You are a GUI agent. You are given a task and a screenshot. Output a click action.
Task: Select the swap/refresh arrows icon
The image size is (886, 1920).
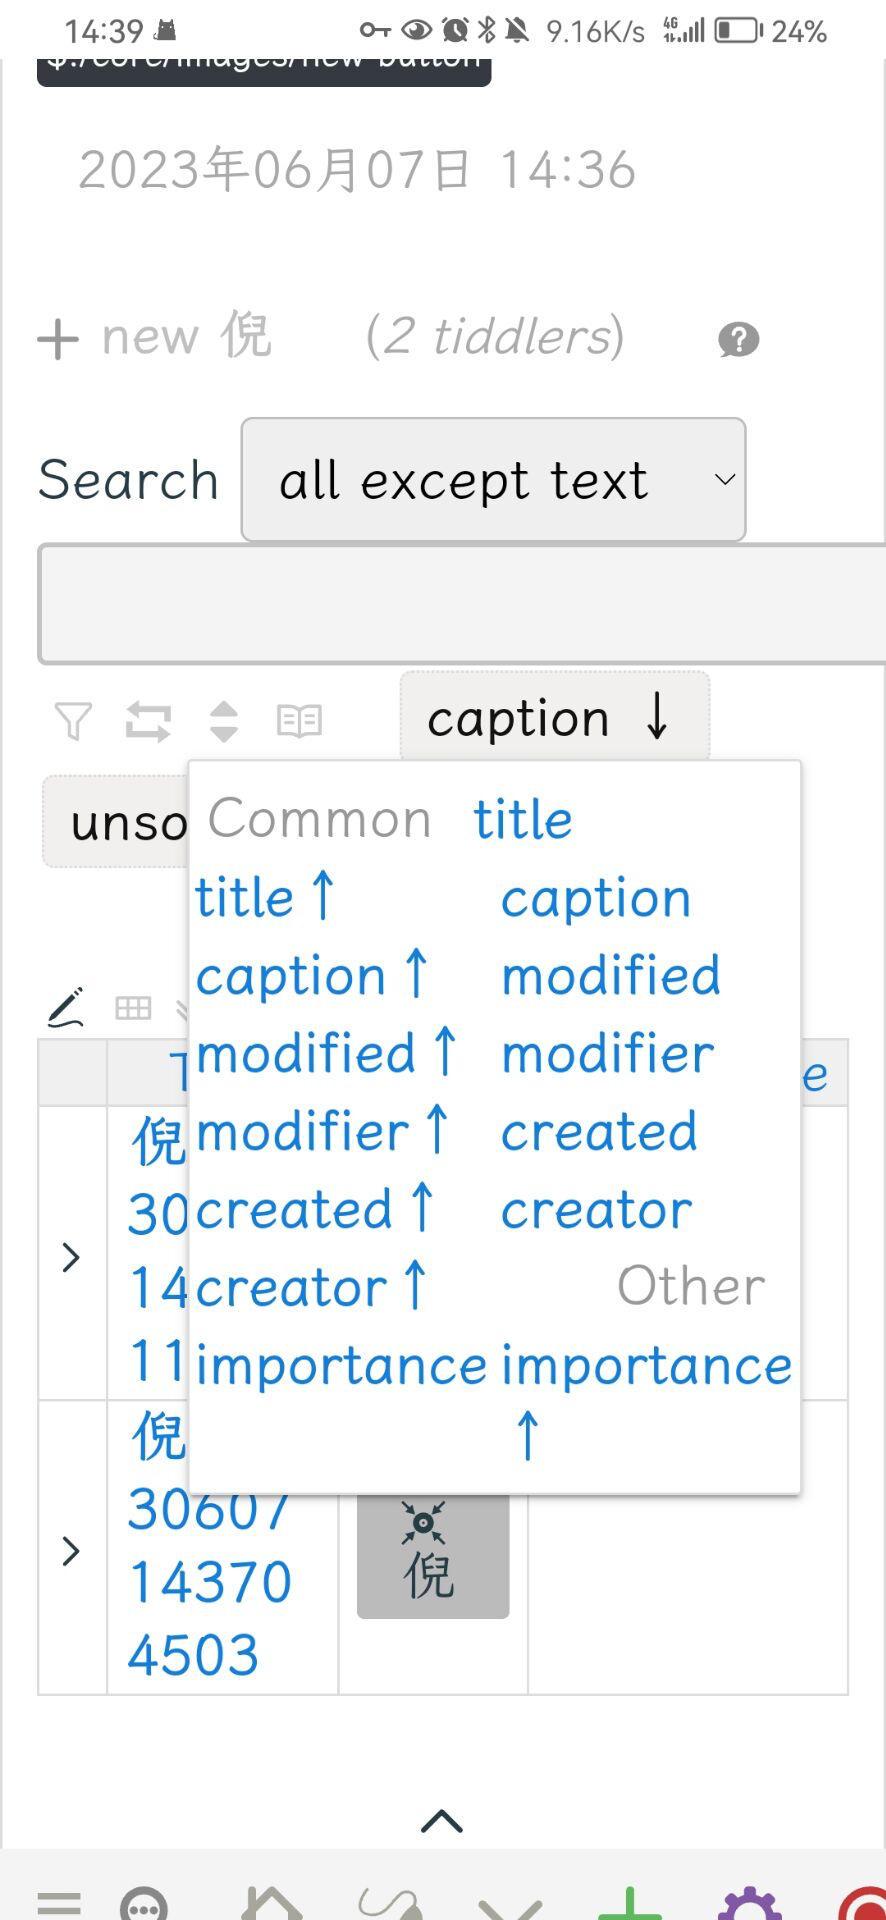click(x=150, y=719)
